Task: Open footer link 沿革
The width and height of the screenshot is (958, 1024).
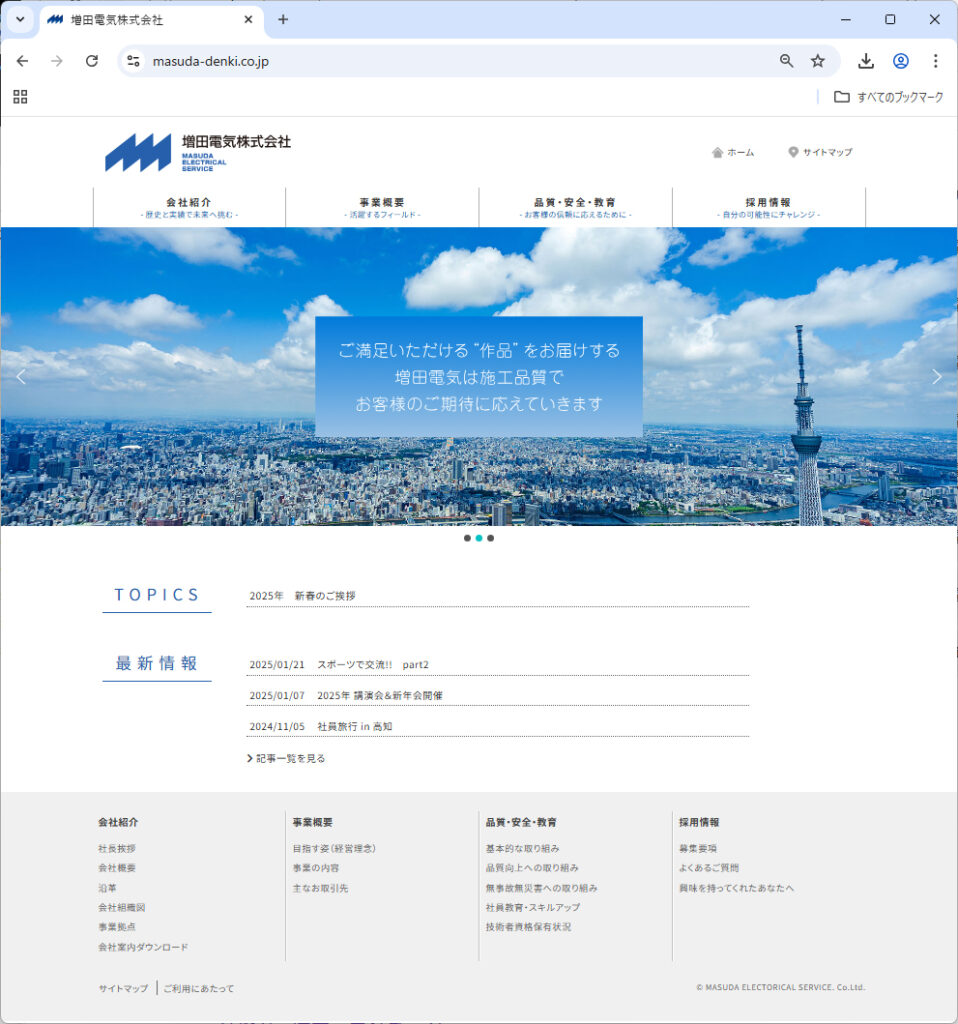Action: pos(107,888)
